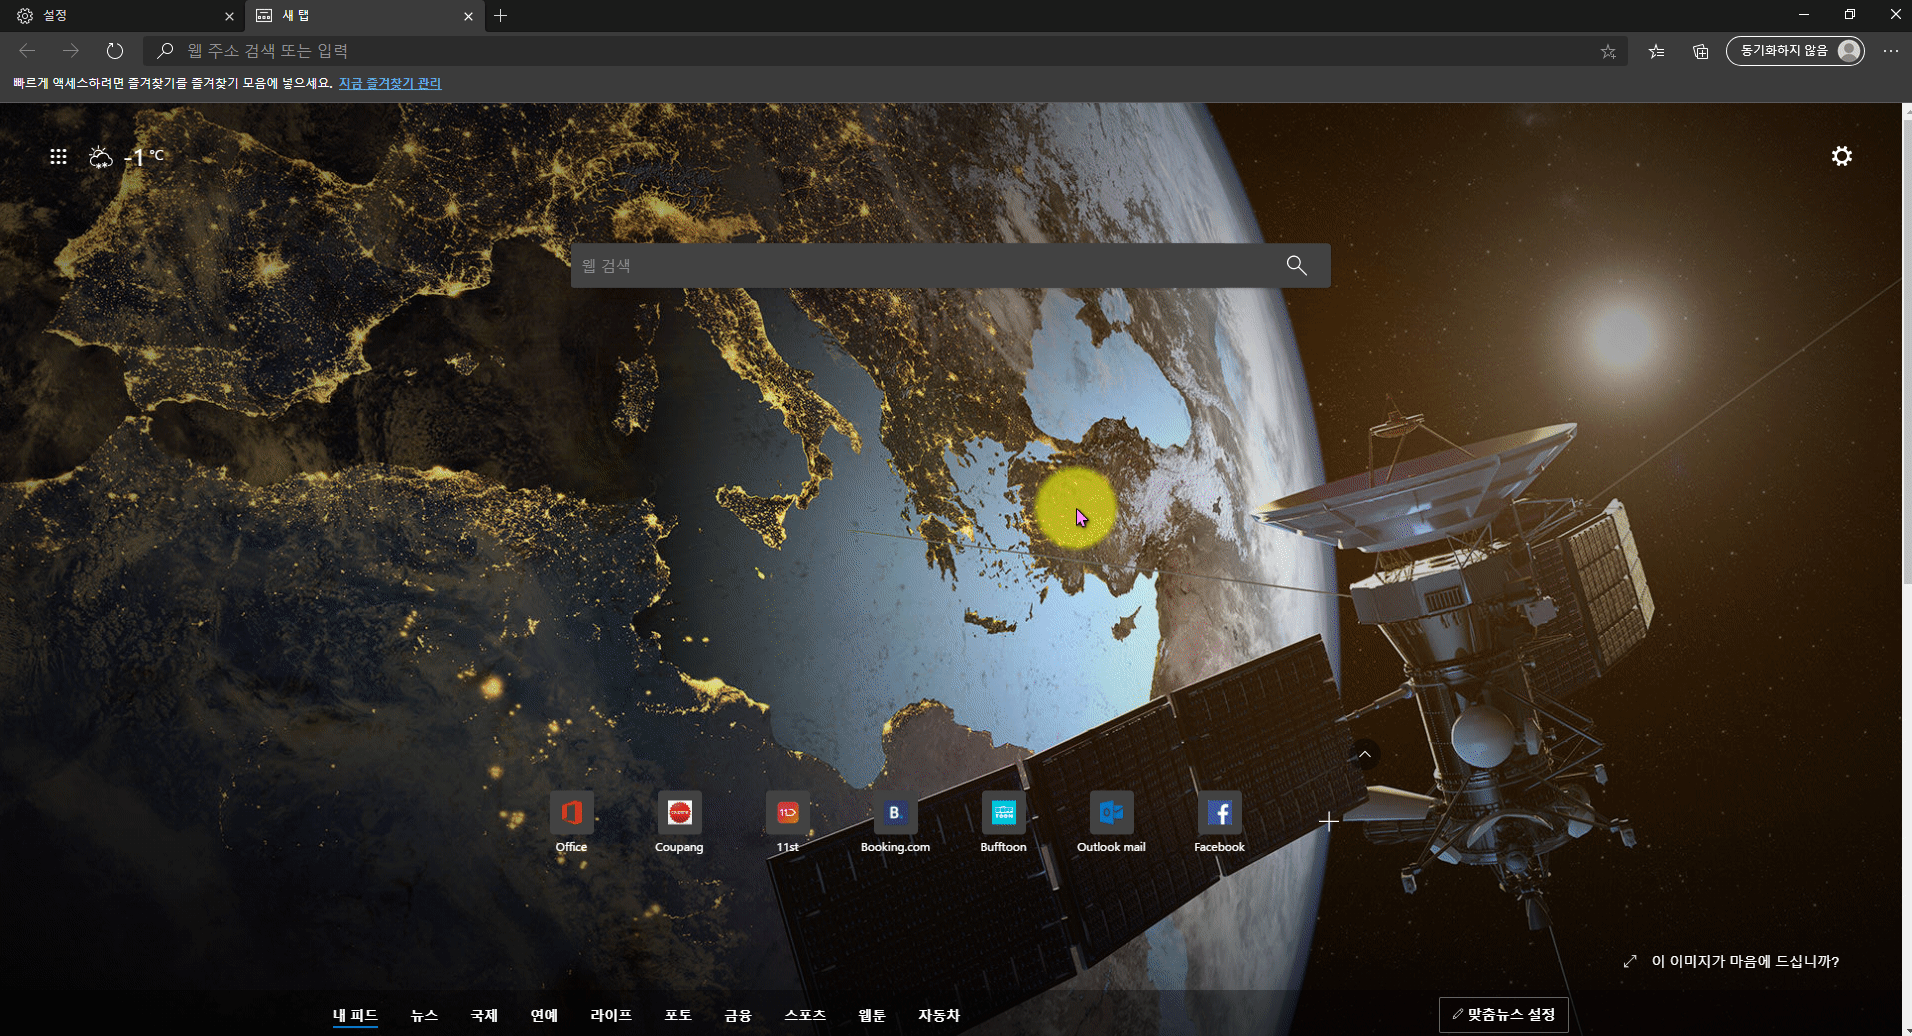Close the 설정 tab

(x=229, y=16)
